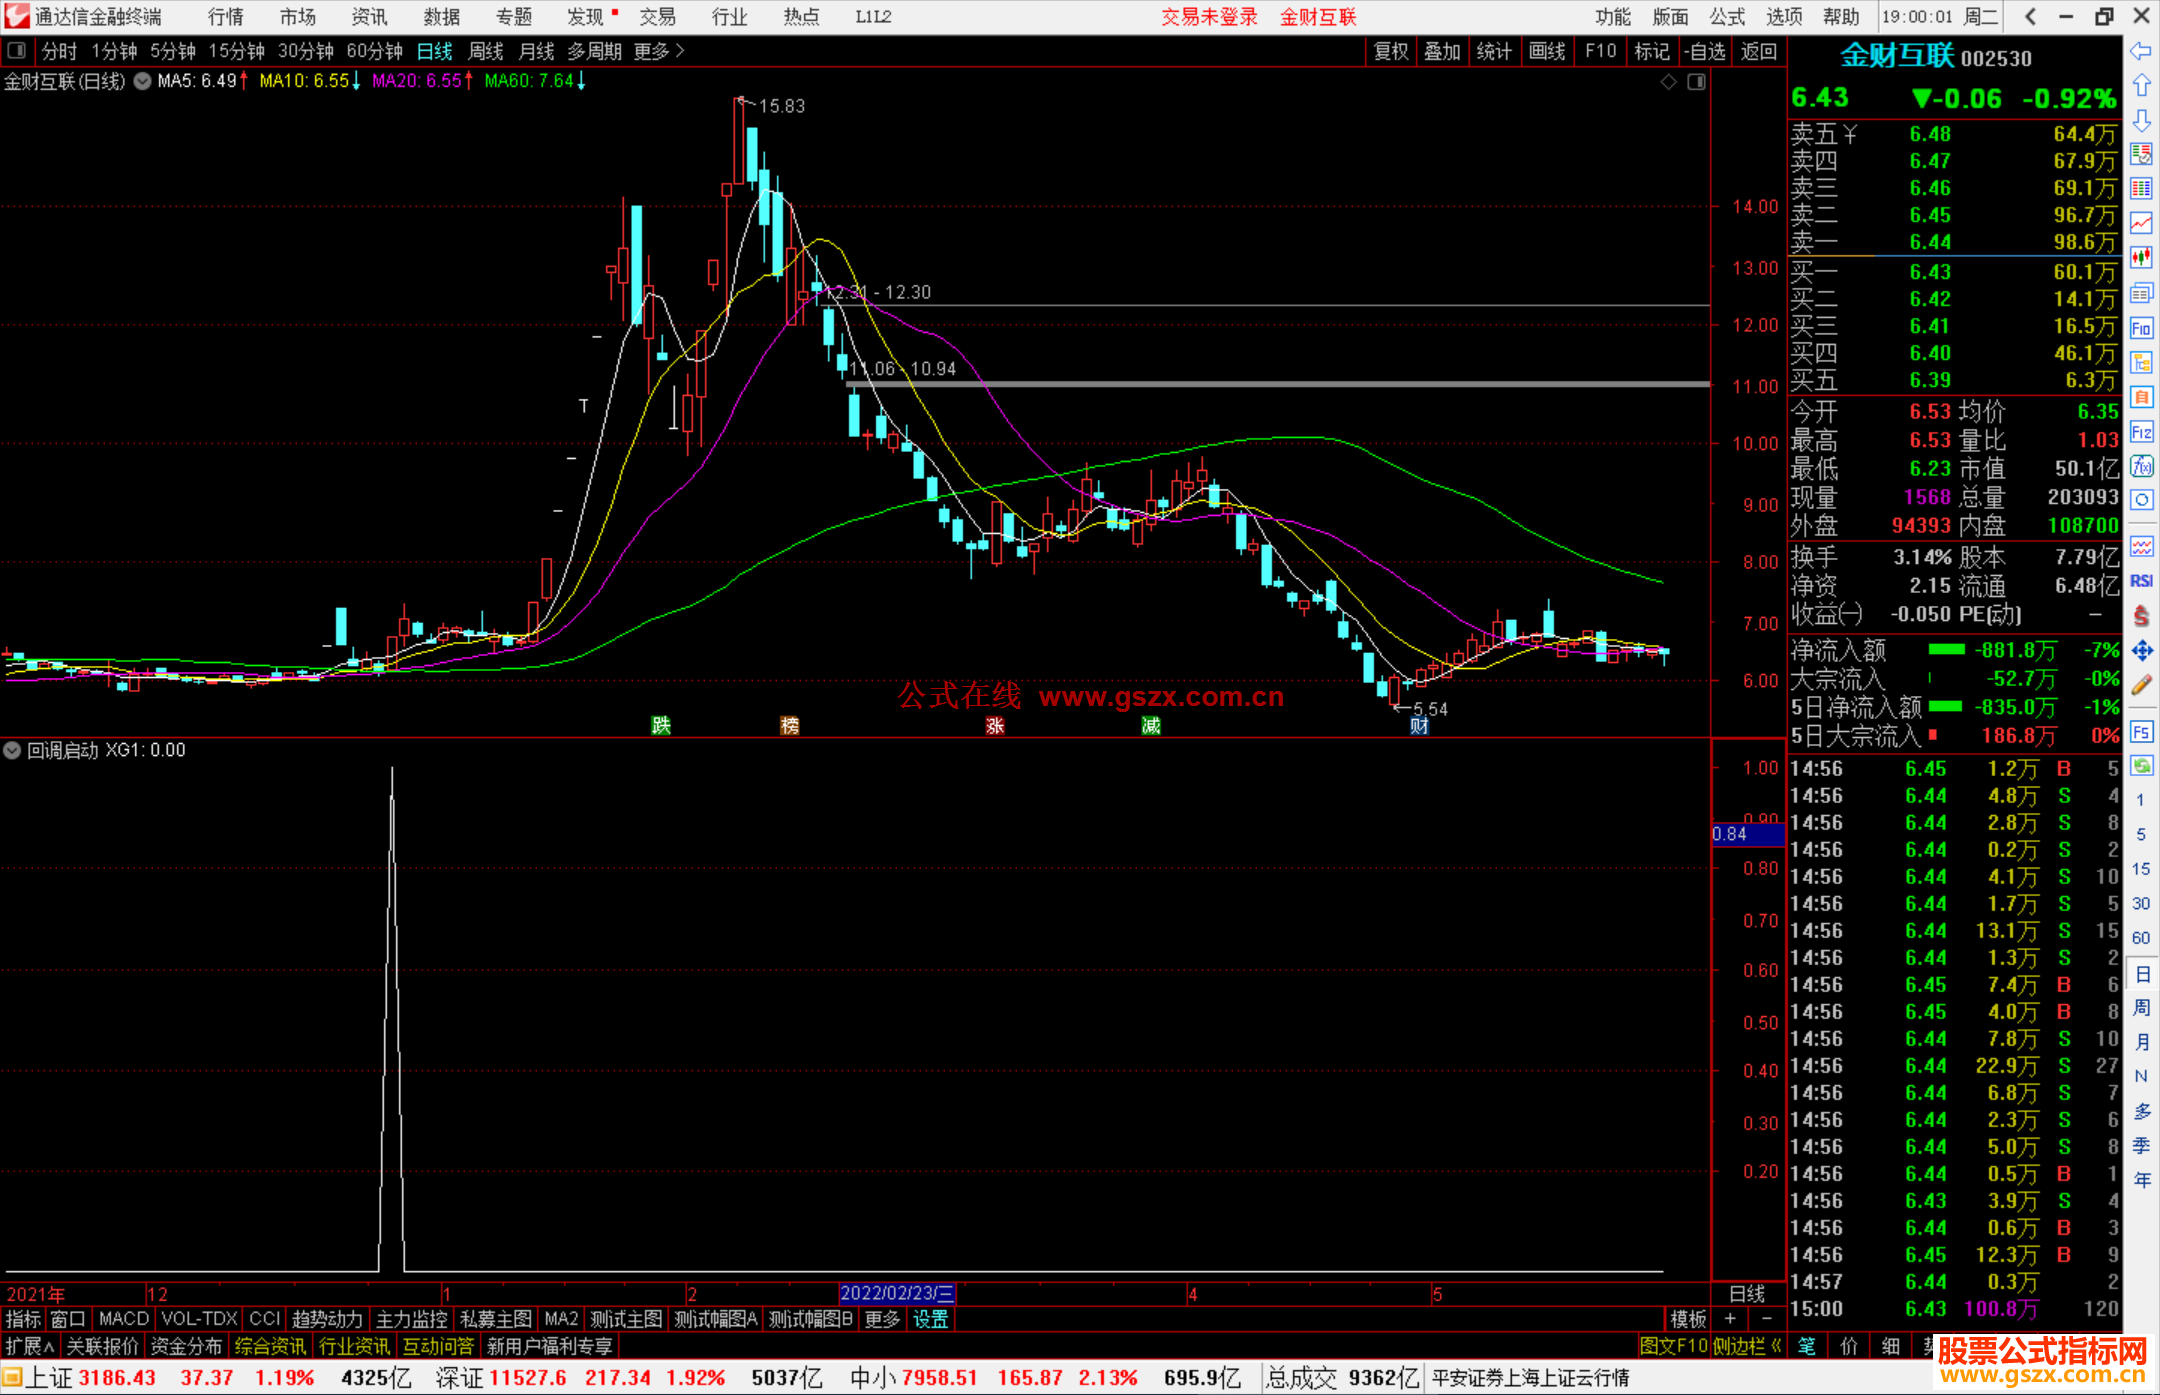This screenshot has height=1395, width=2160.
Task: Select the RSI indicator sidebar icon
Action: pyautogui.click(x=2141, y=581)
